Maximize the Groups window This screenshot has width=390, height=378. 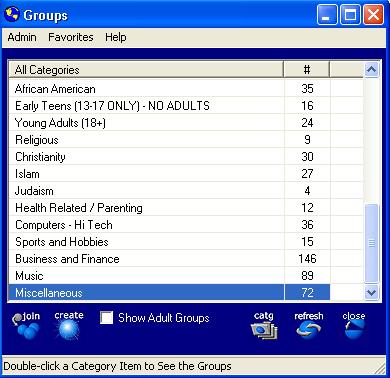[350, 15]
